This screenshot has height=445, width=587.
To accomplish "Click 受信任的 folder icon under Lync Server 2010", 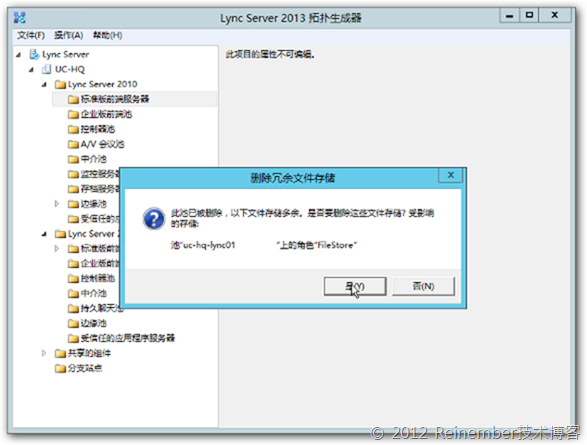I will click(73, 219).
